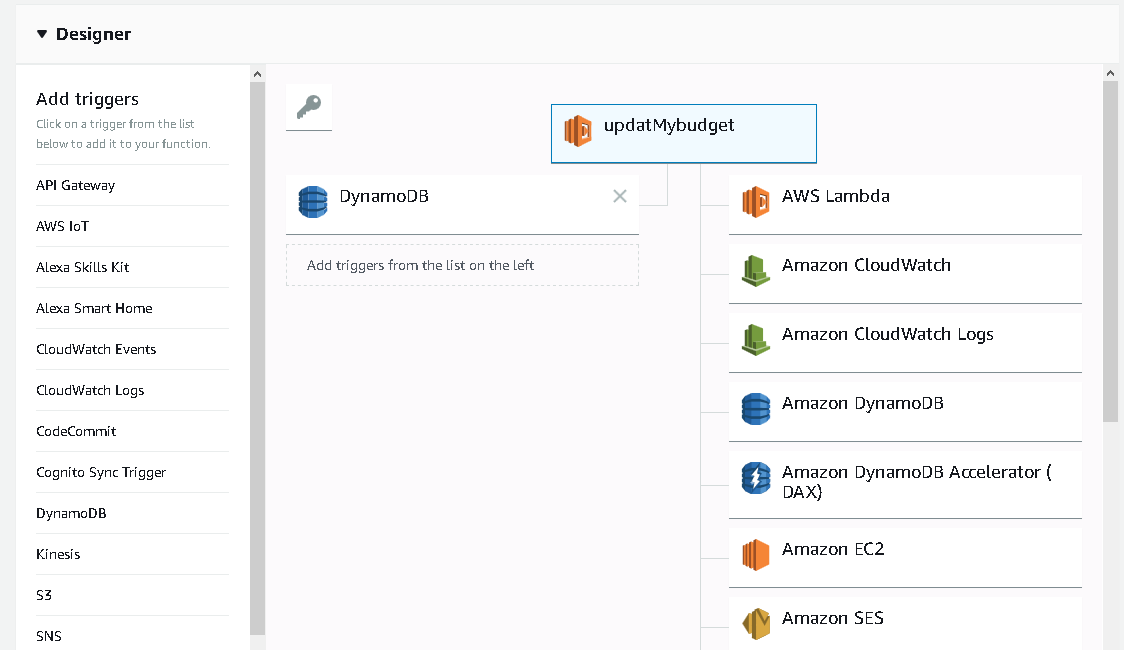
Task: Open the Amazon DynamoDB resource entry
Action: coord(905,411)
